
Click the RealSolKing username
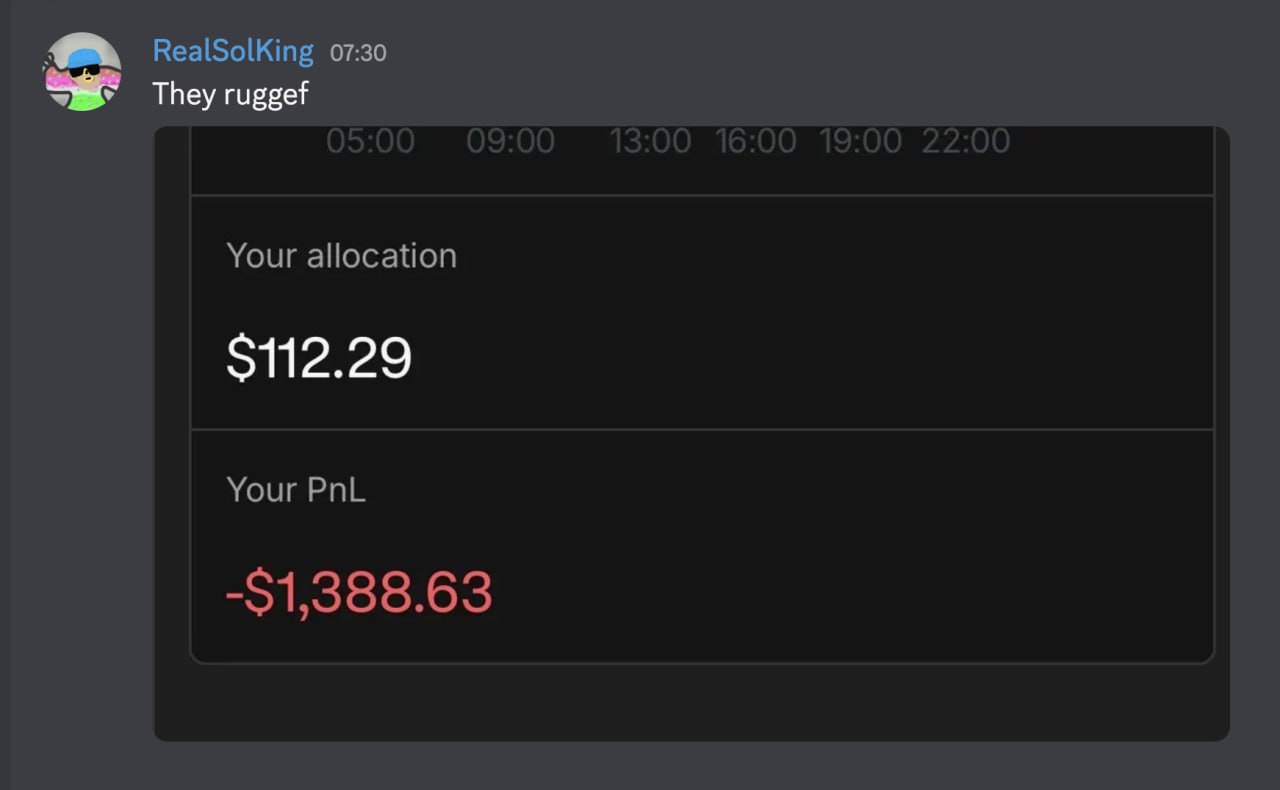[233, 51]
